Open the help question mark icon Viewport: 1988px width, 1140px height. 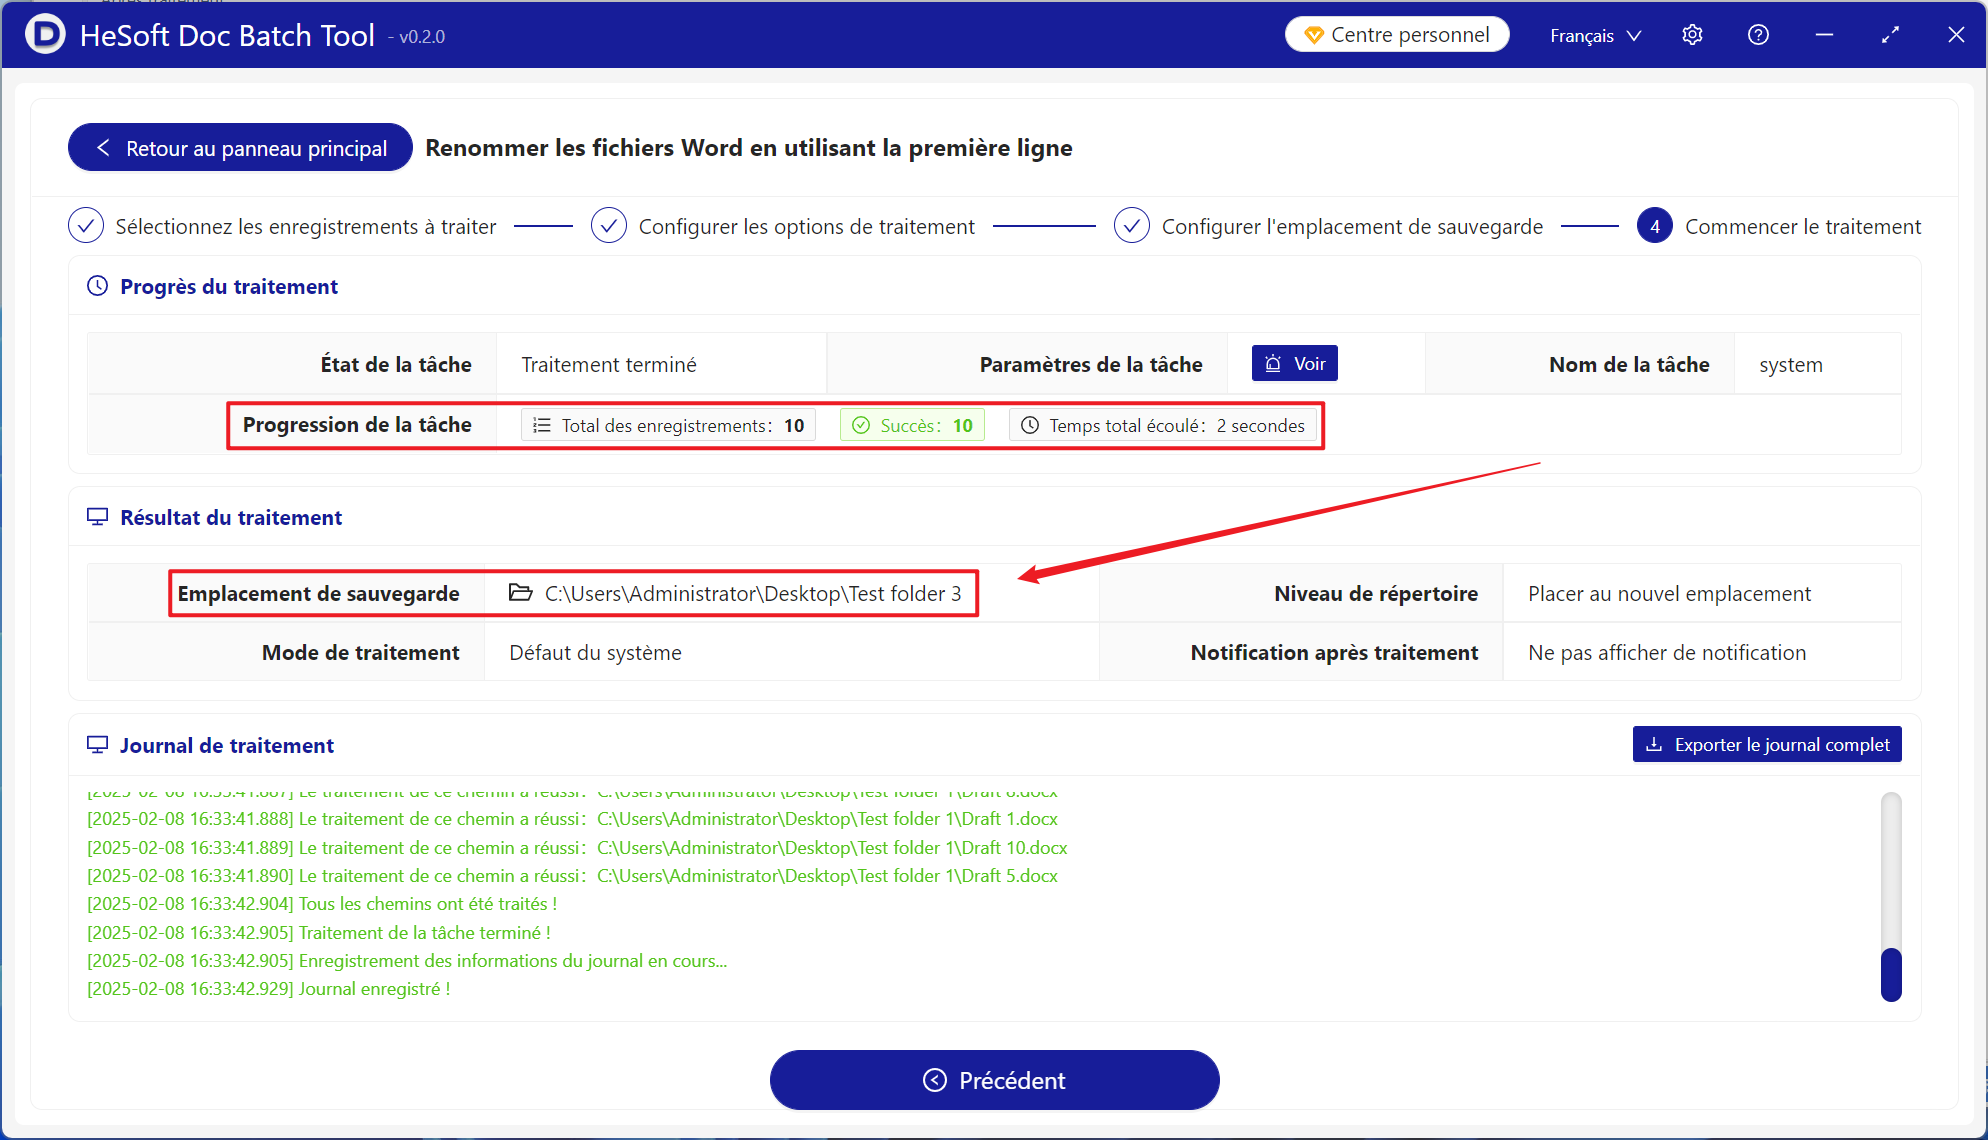[1758, 35]
